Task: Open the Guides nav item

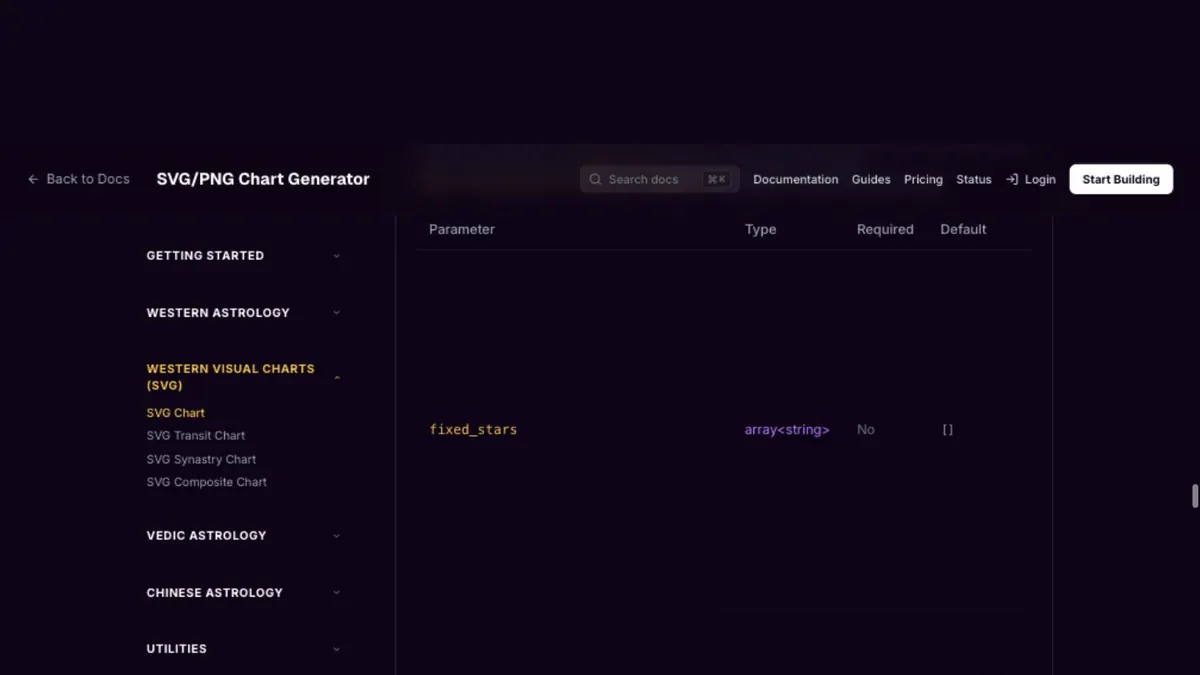Action: [x=871, y=179]
